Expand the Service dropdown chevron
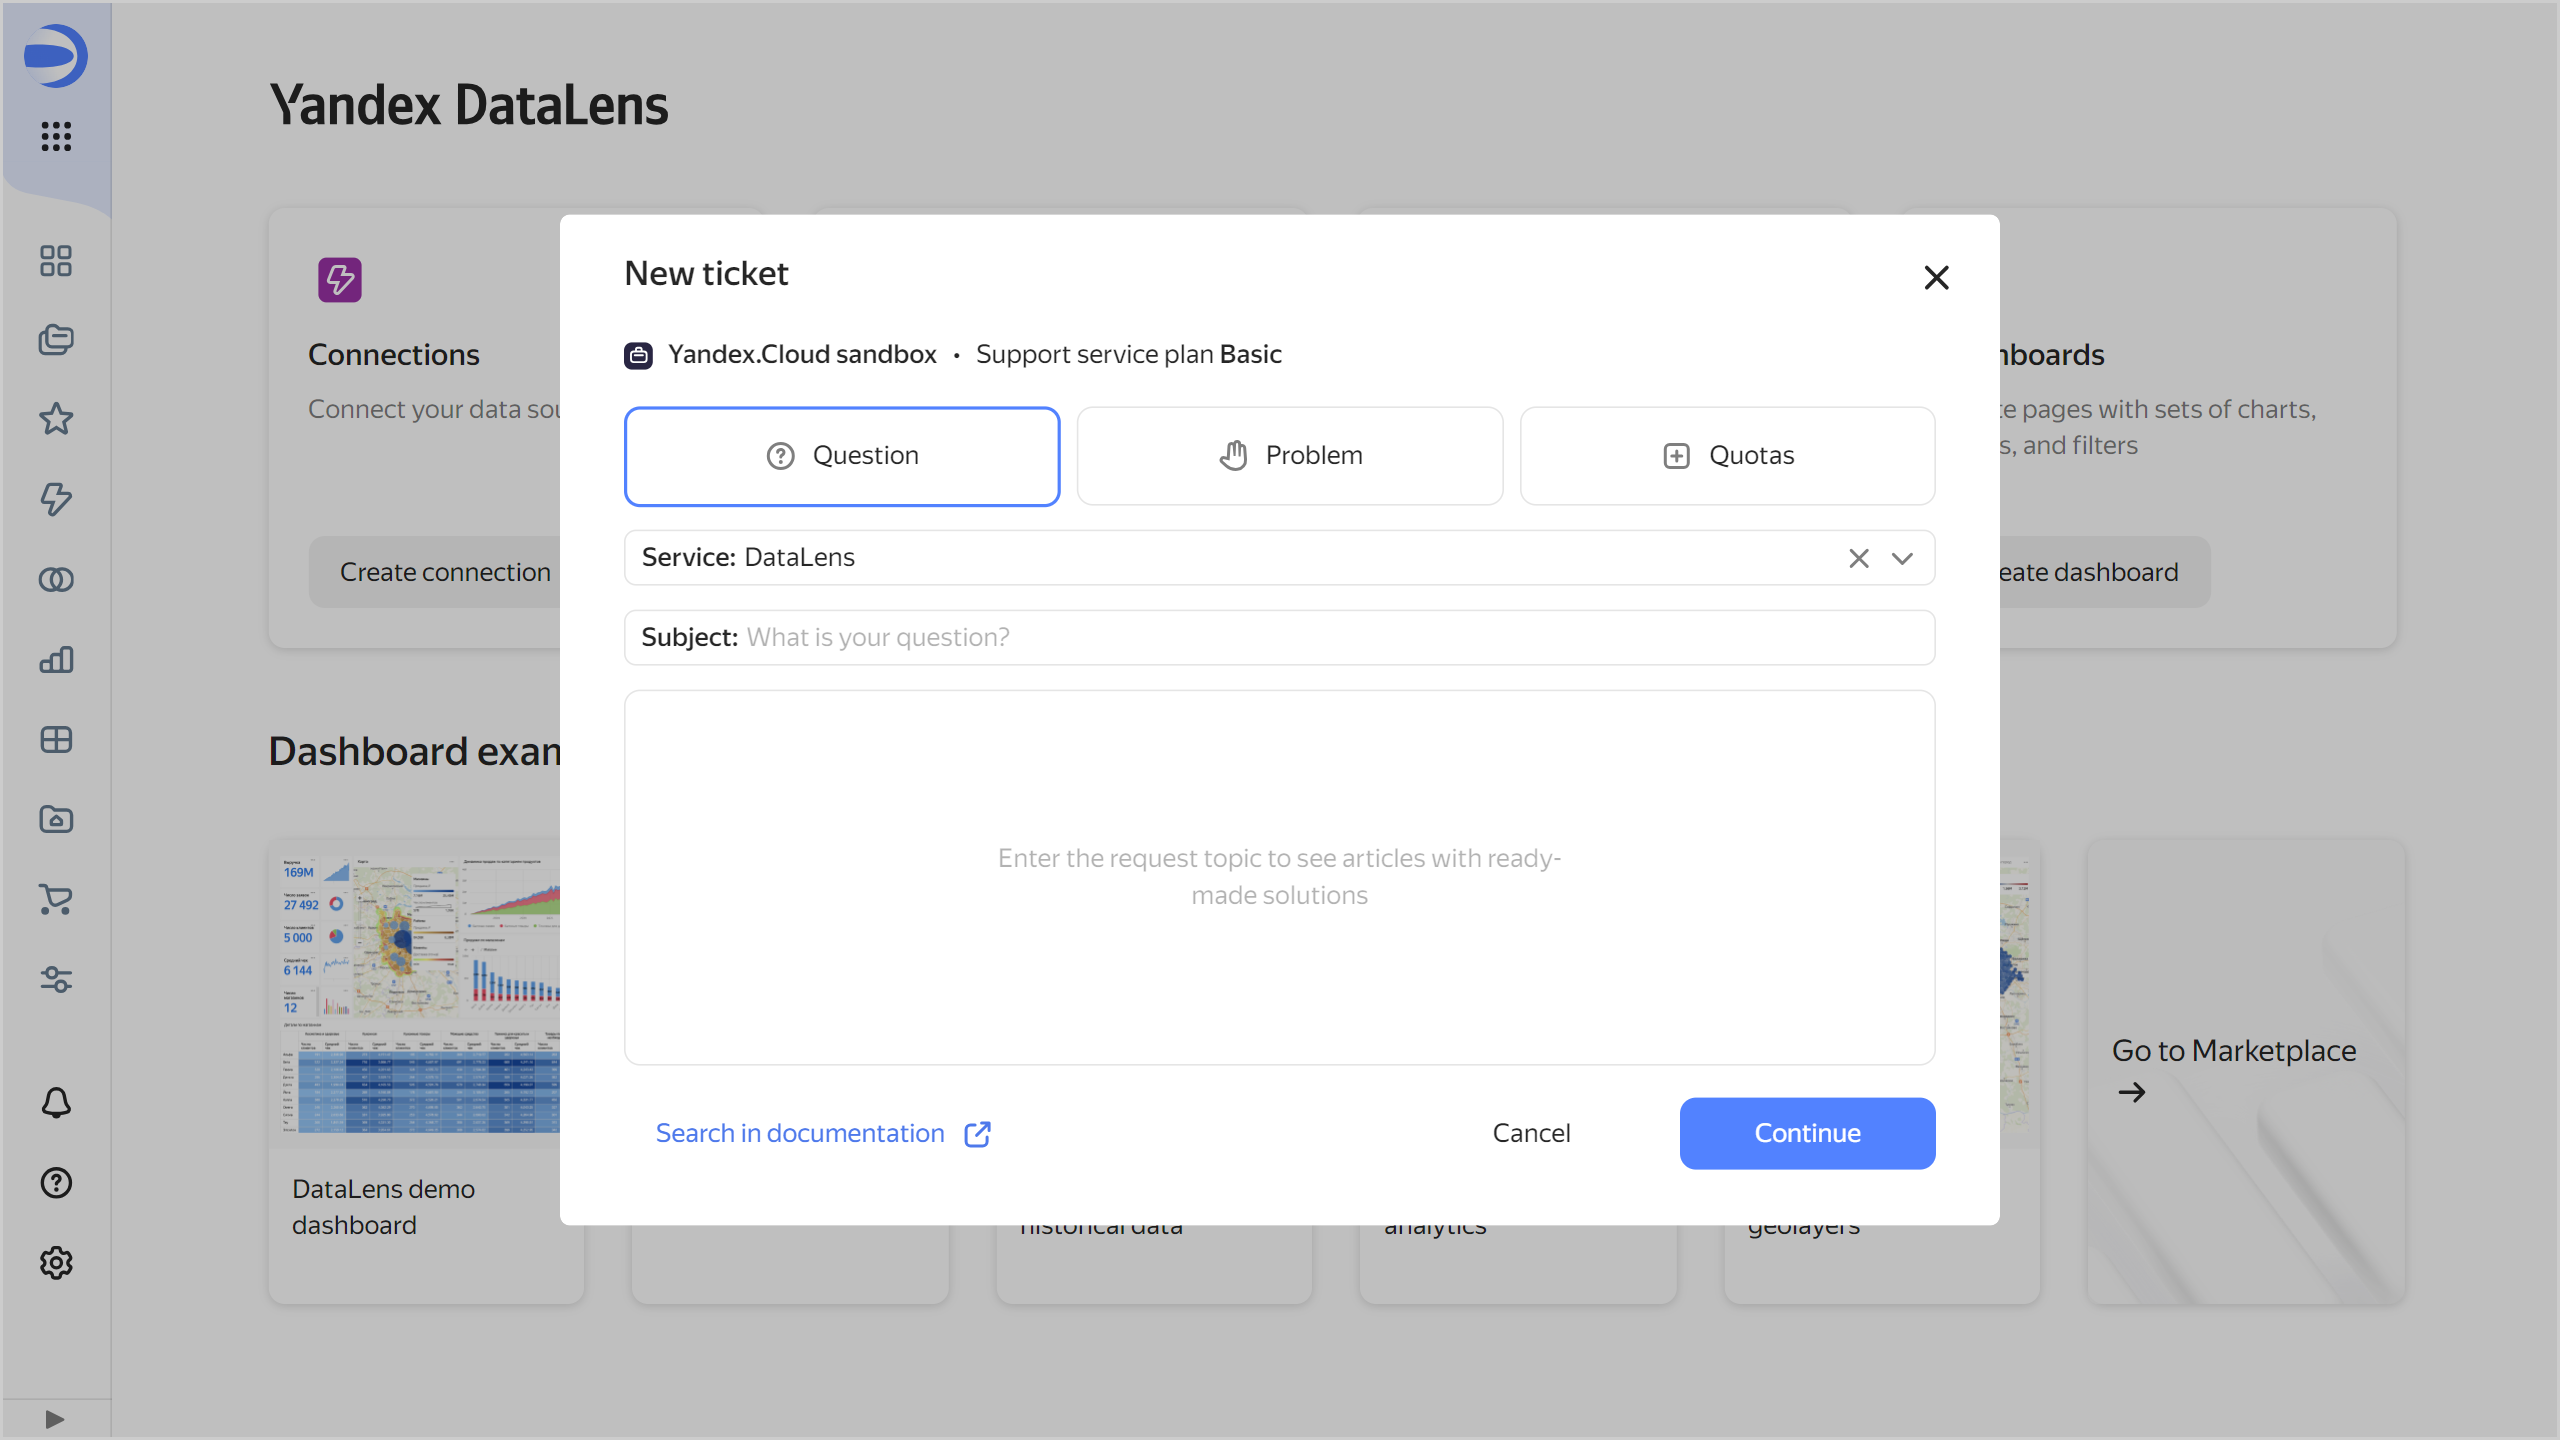The width and height of the screenshot is (2560, 1440). [1902, 558]
